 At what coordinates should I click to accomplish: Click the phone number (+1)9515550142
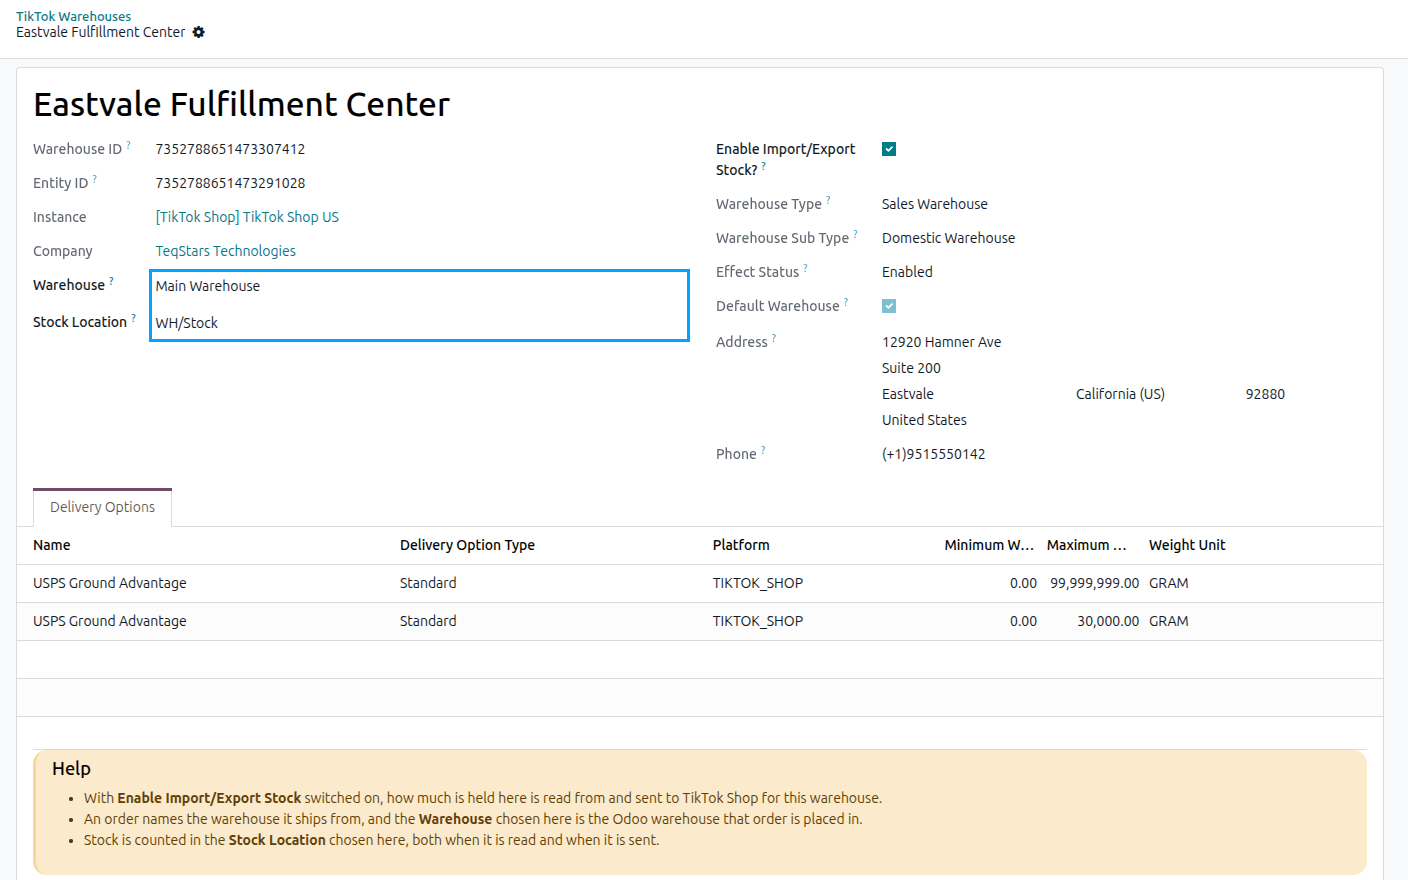[933, 454]
